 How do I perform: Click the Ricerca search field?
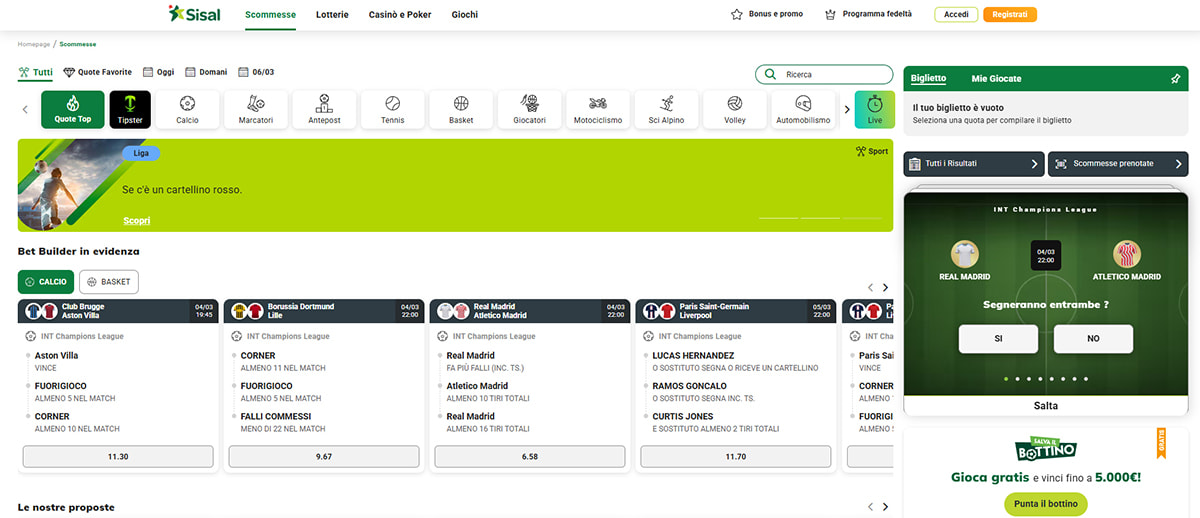824,74
